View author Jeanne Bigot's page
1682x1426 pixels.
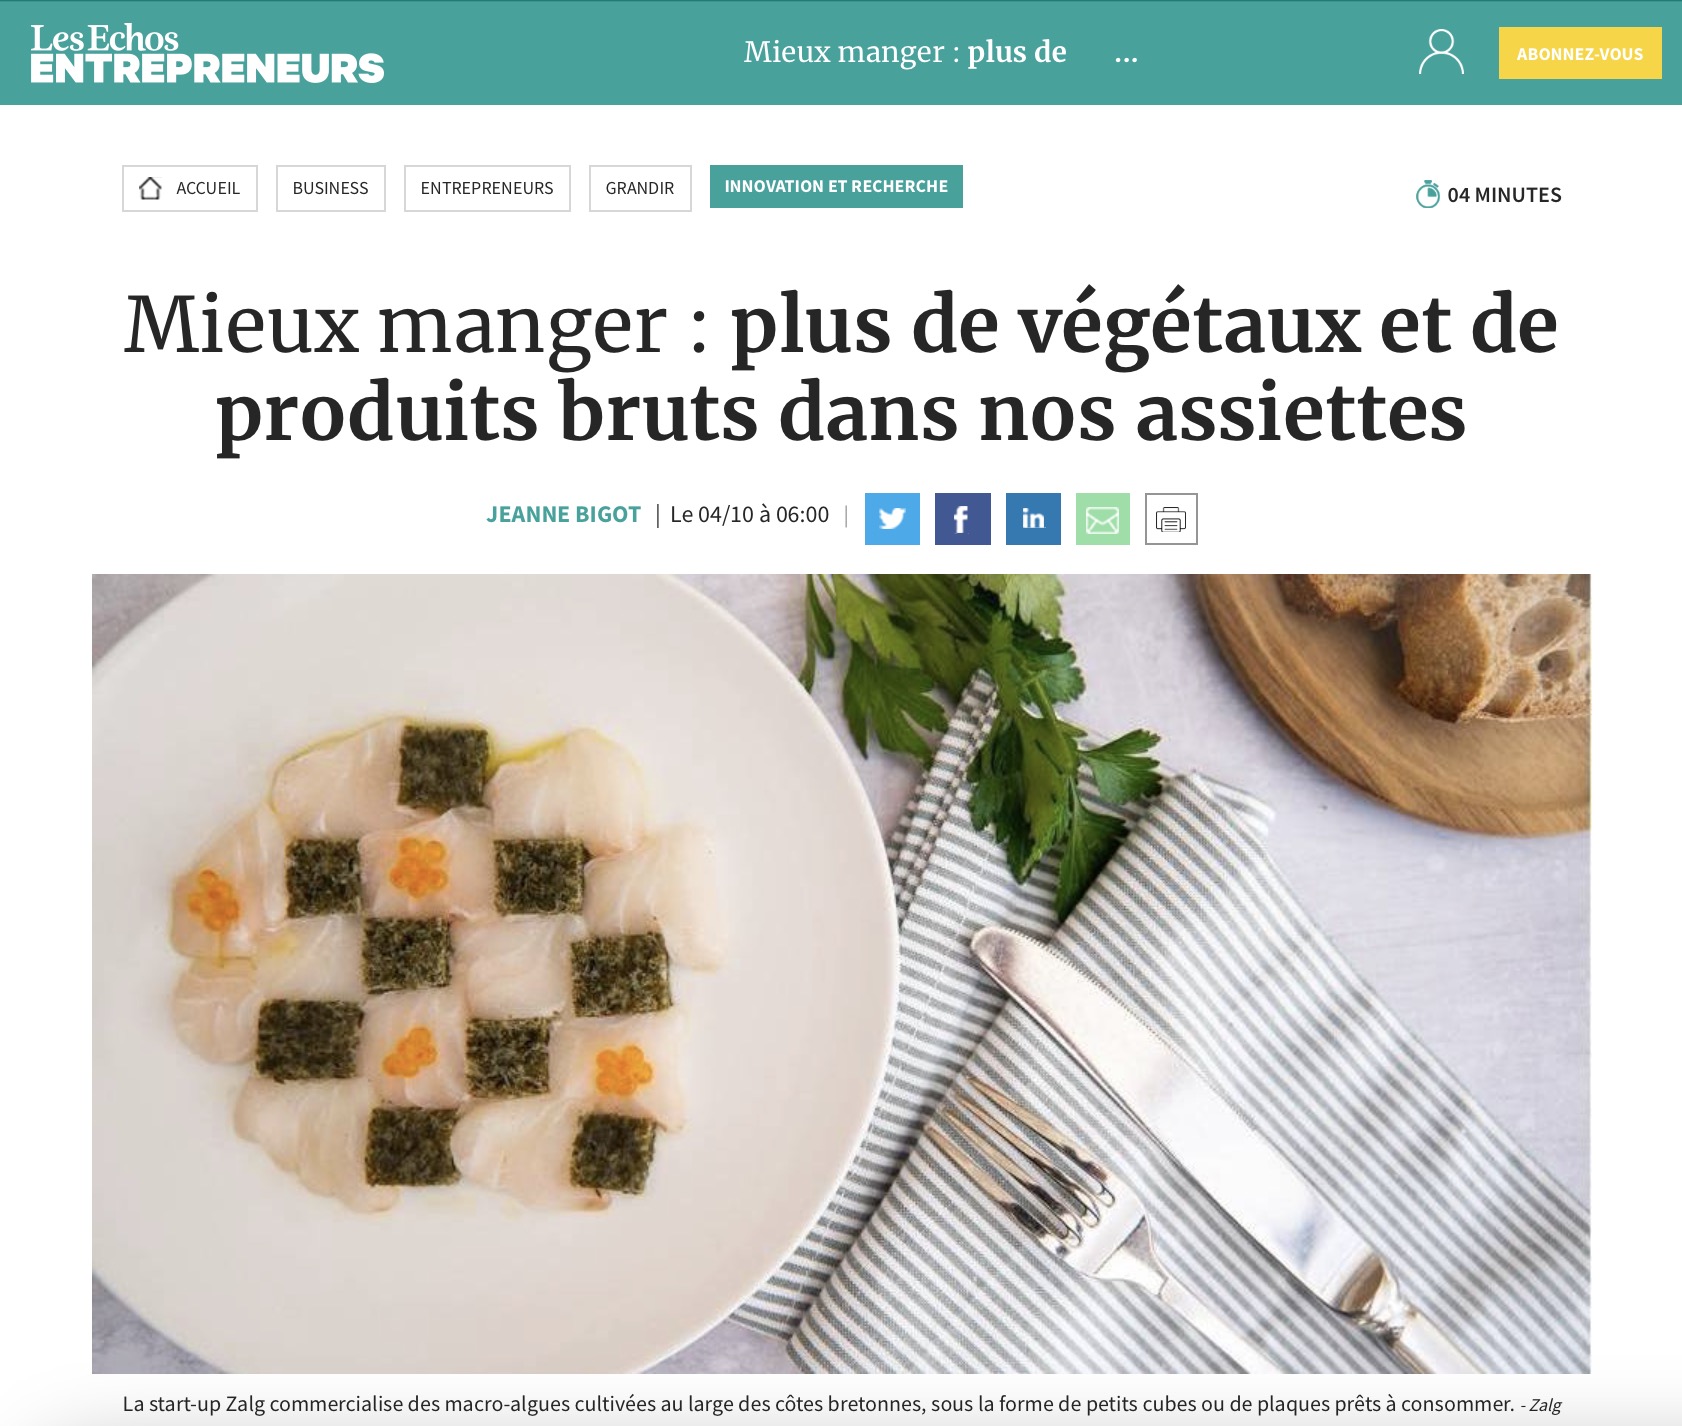(x=563, y=514)
